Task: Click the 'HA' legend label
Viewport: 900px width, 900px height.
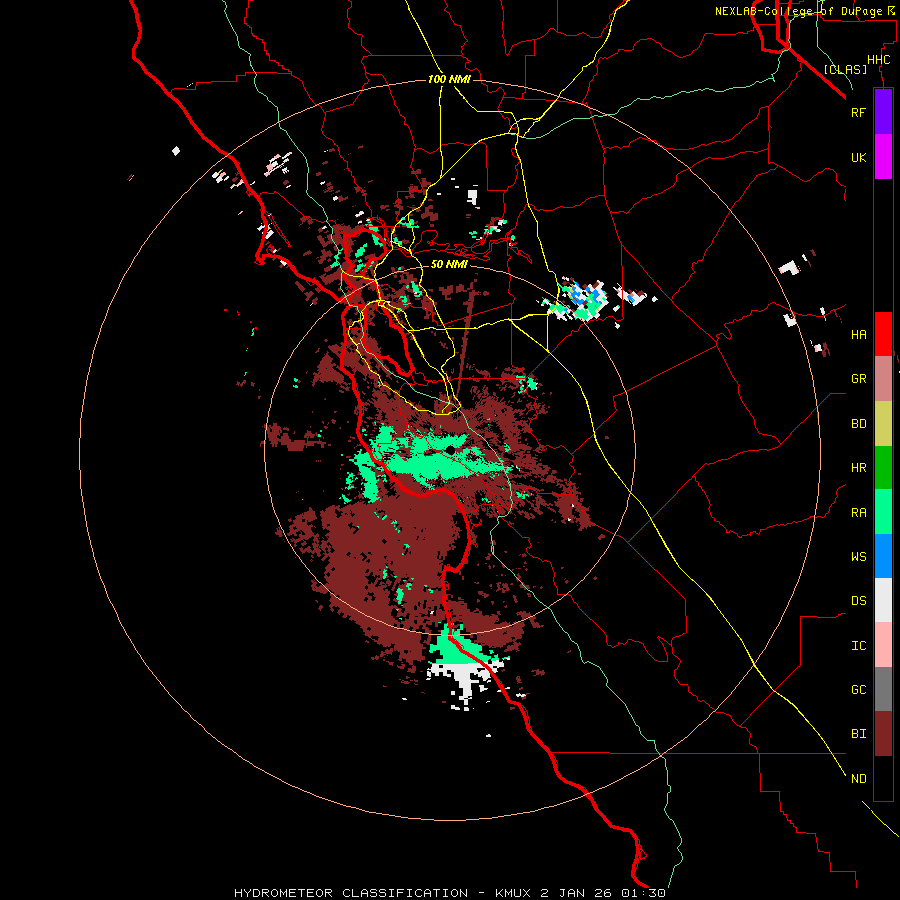Action: (858, 335)
